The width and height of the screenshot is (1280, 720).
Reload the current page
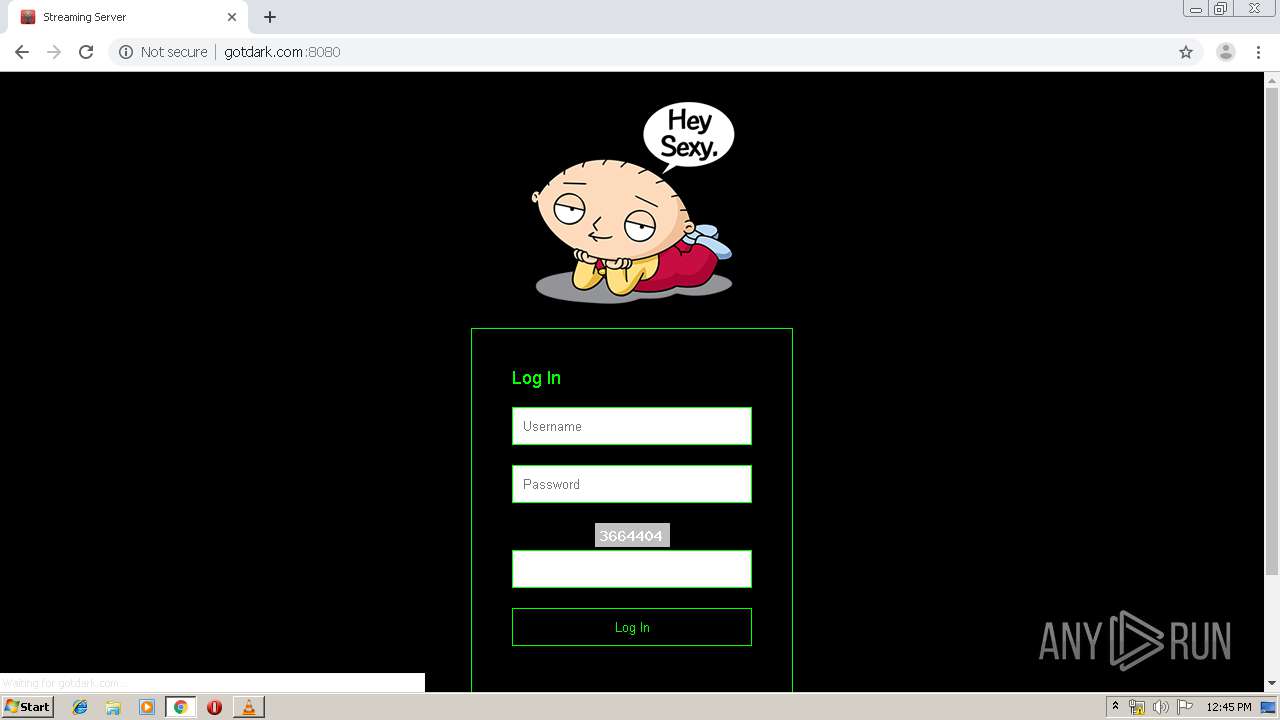[86, 52]
